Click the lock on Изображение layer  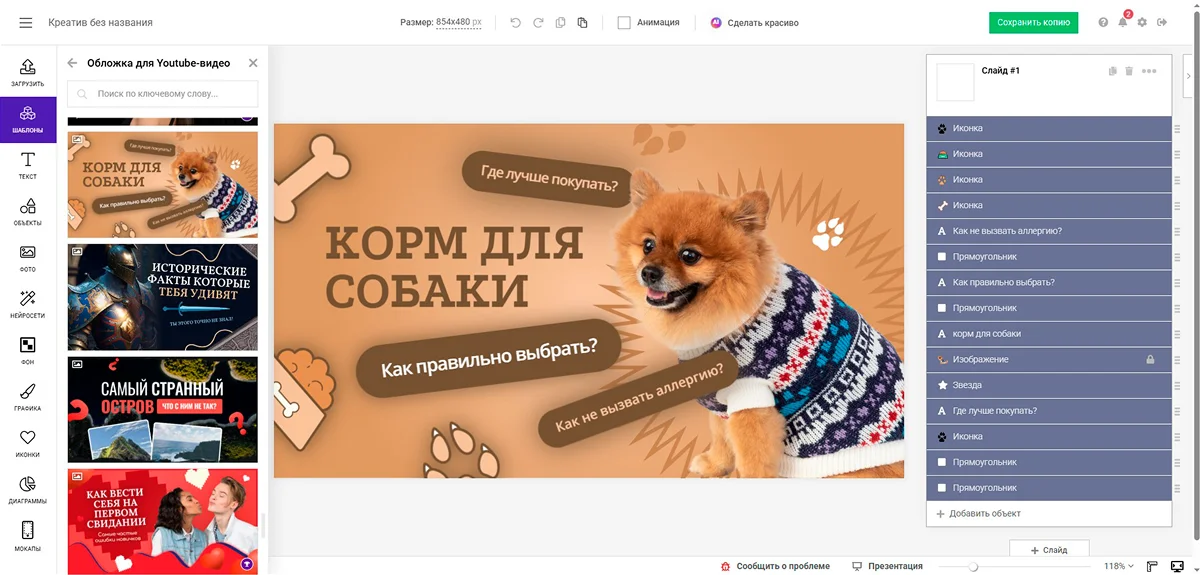[x=1150, y=360]
